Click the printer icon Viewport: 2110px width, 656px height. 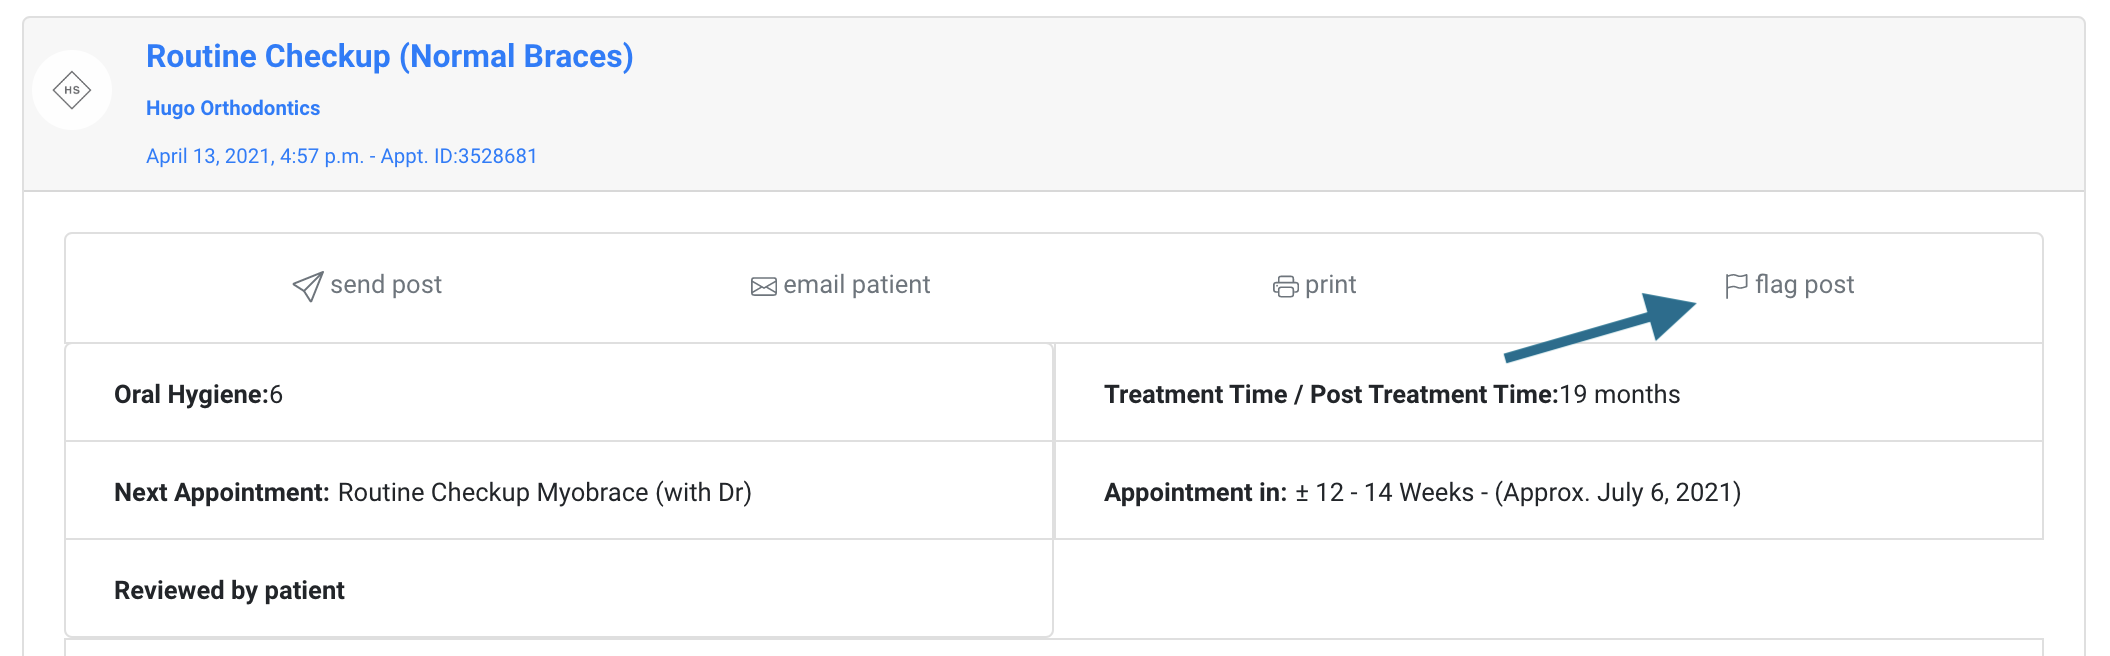1285,287
